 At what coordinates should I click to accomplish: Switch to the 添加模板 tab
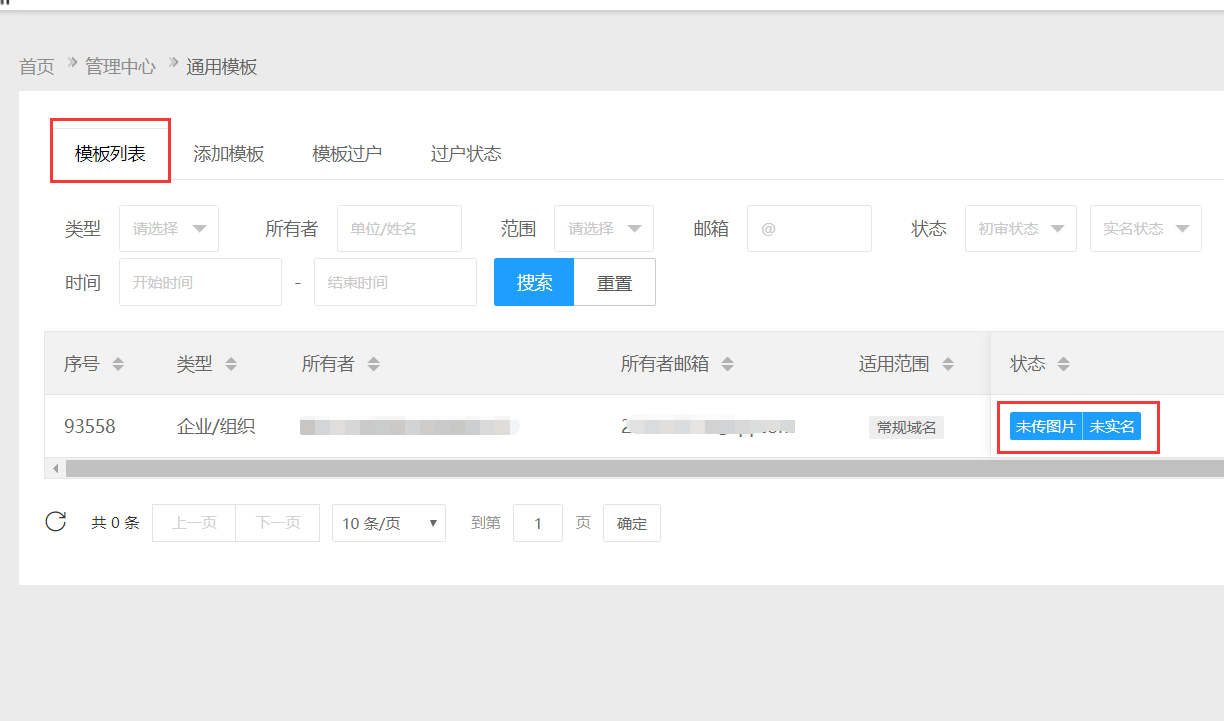pyautogui.click(x=229, y=153)
